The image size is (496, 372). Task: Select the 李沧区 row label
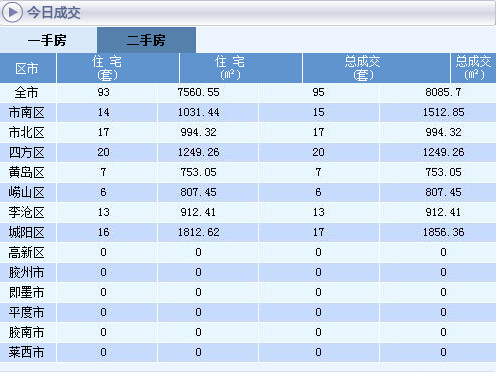(26, 212)
